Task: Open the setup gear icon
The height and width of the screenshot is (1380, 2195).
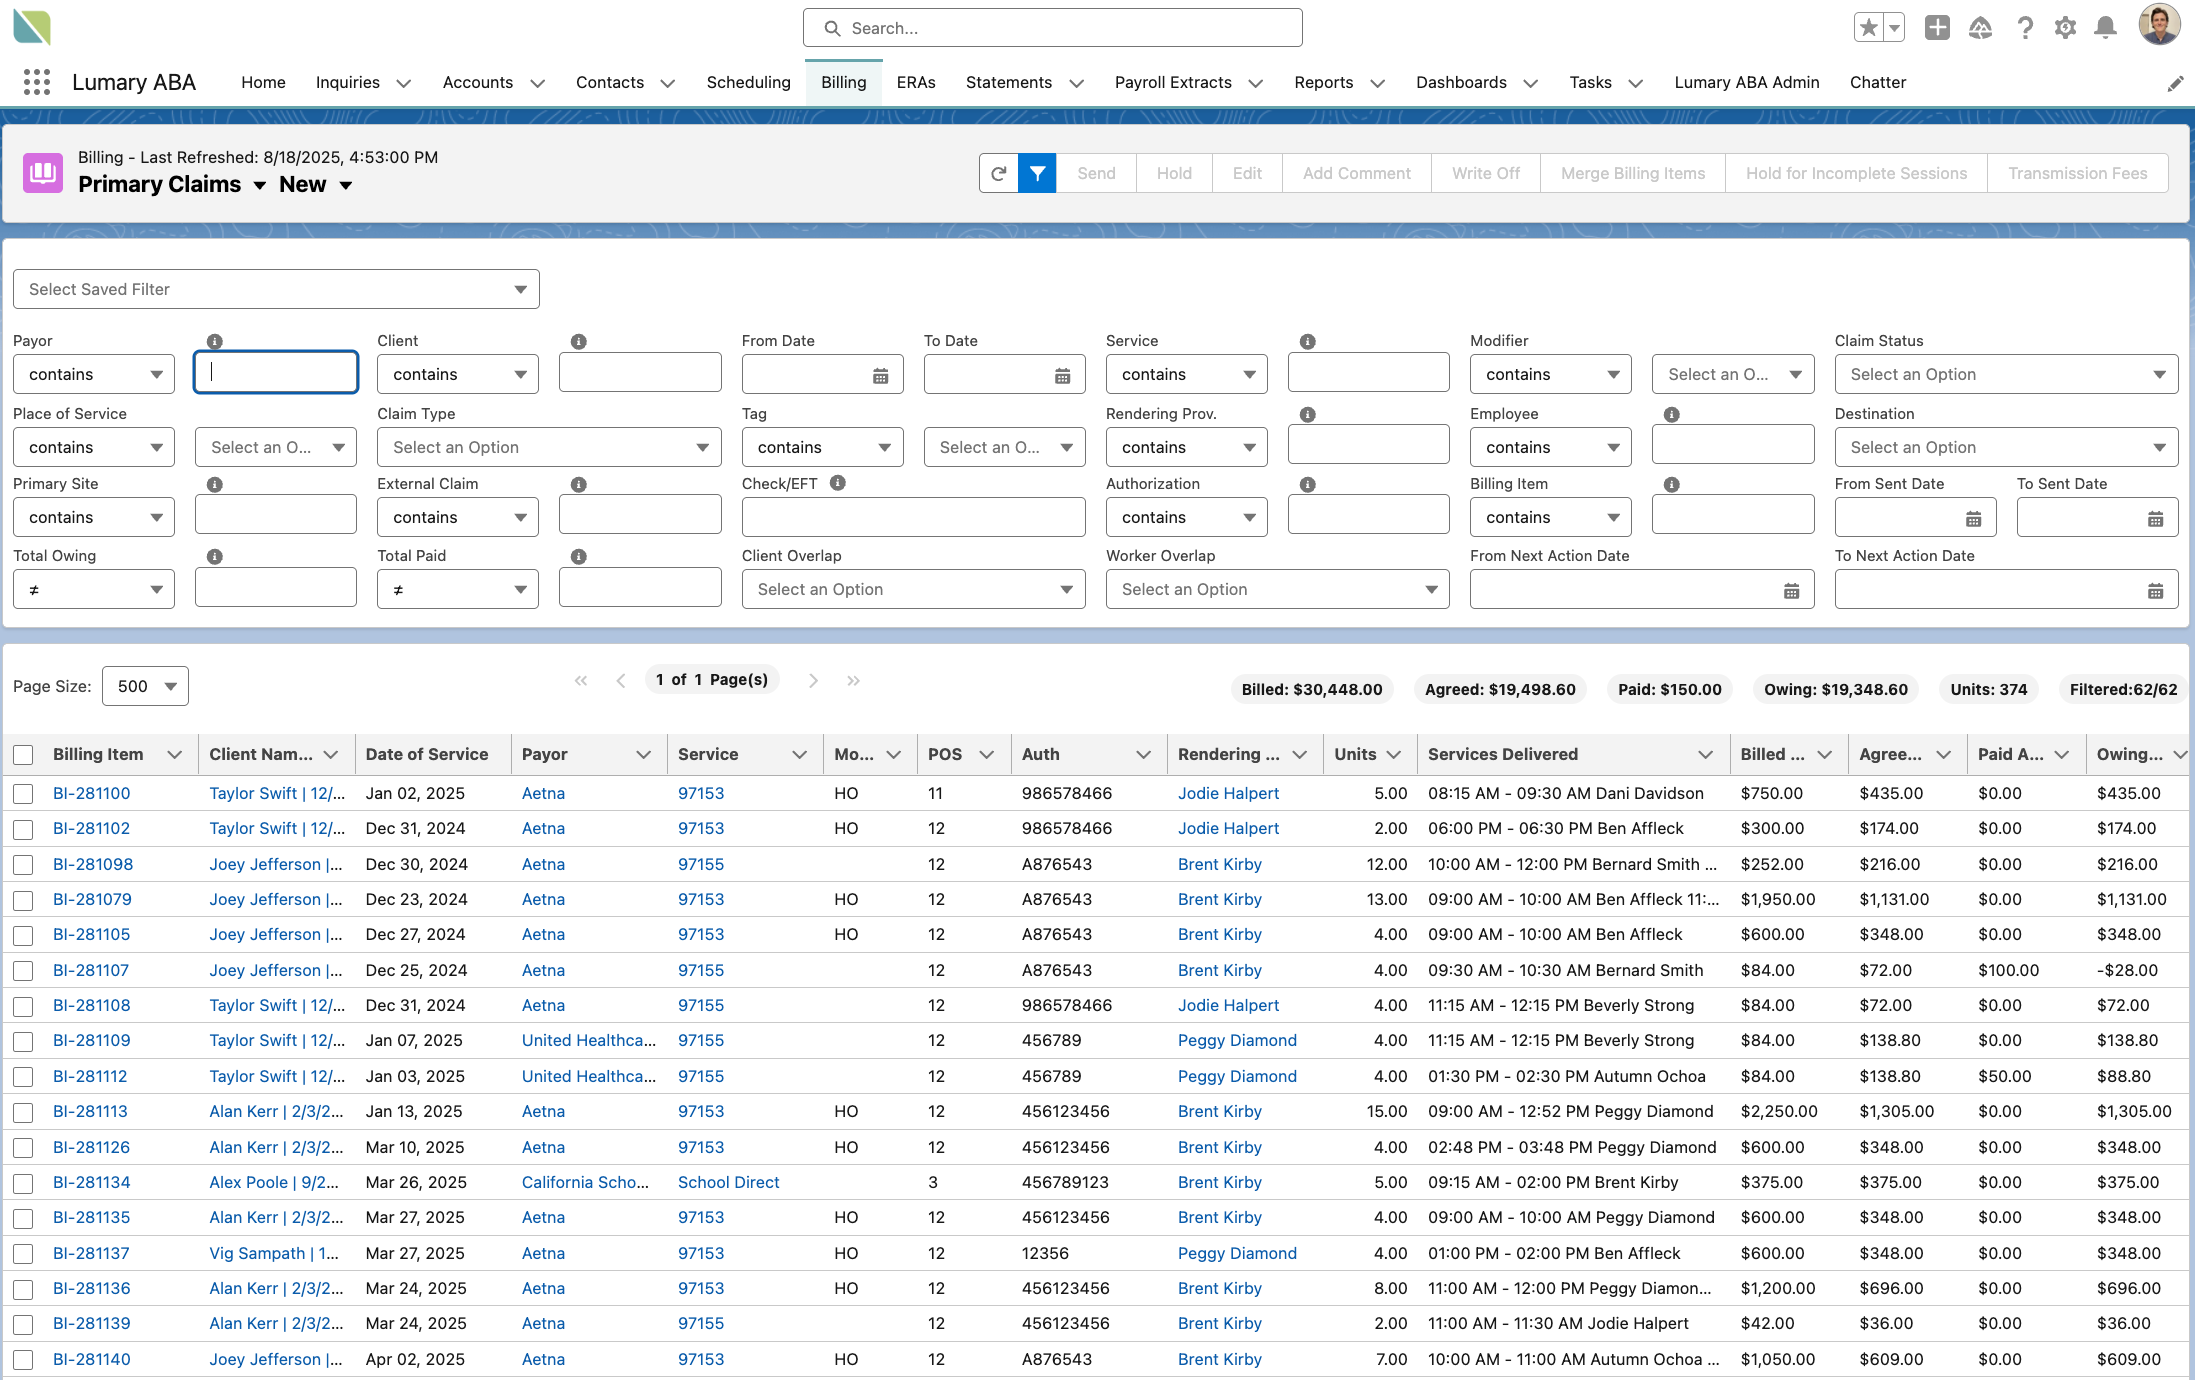Action: pos(2065,28)
